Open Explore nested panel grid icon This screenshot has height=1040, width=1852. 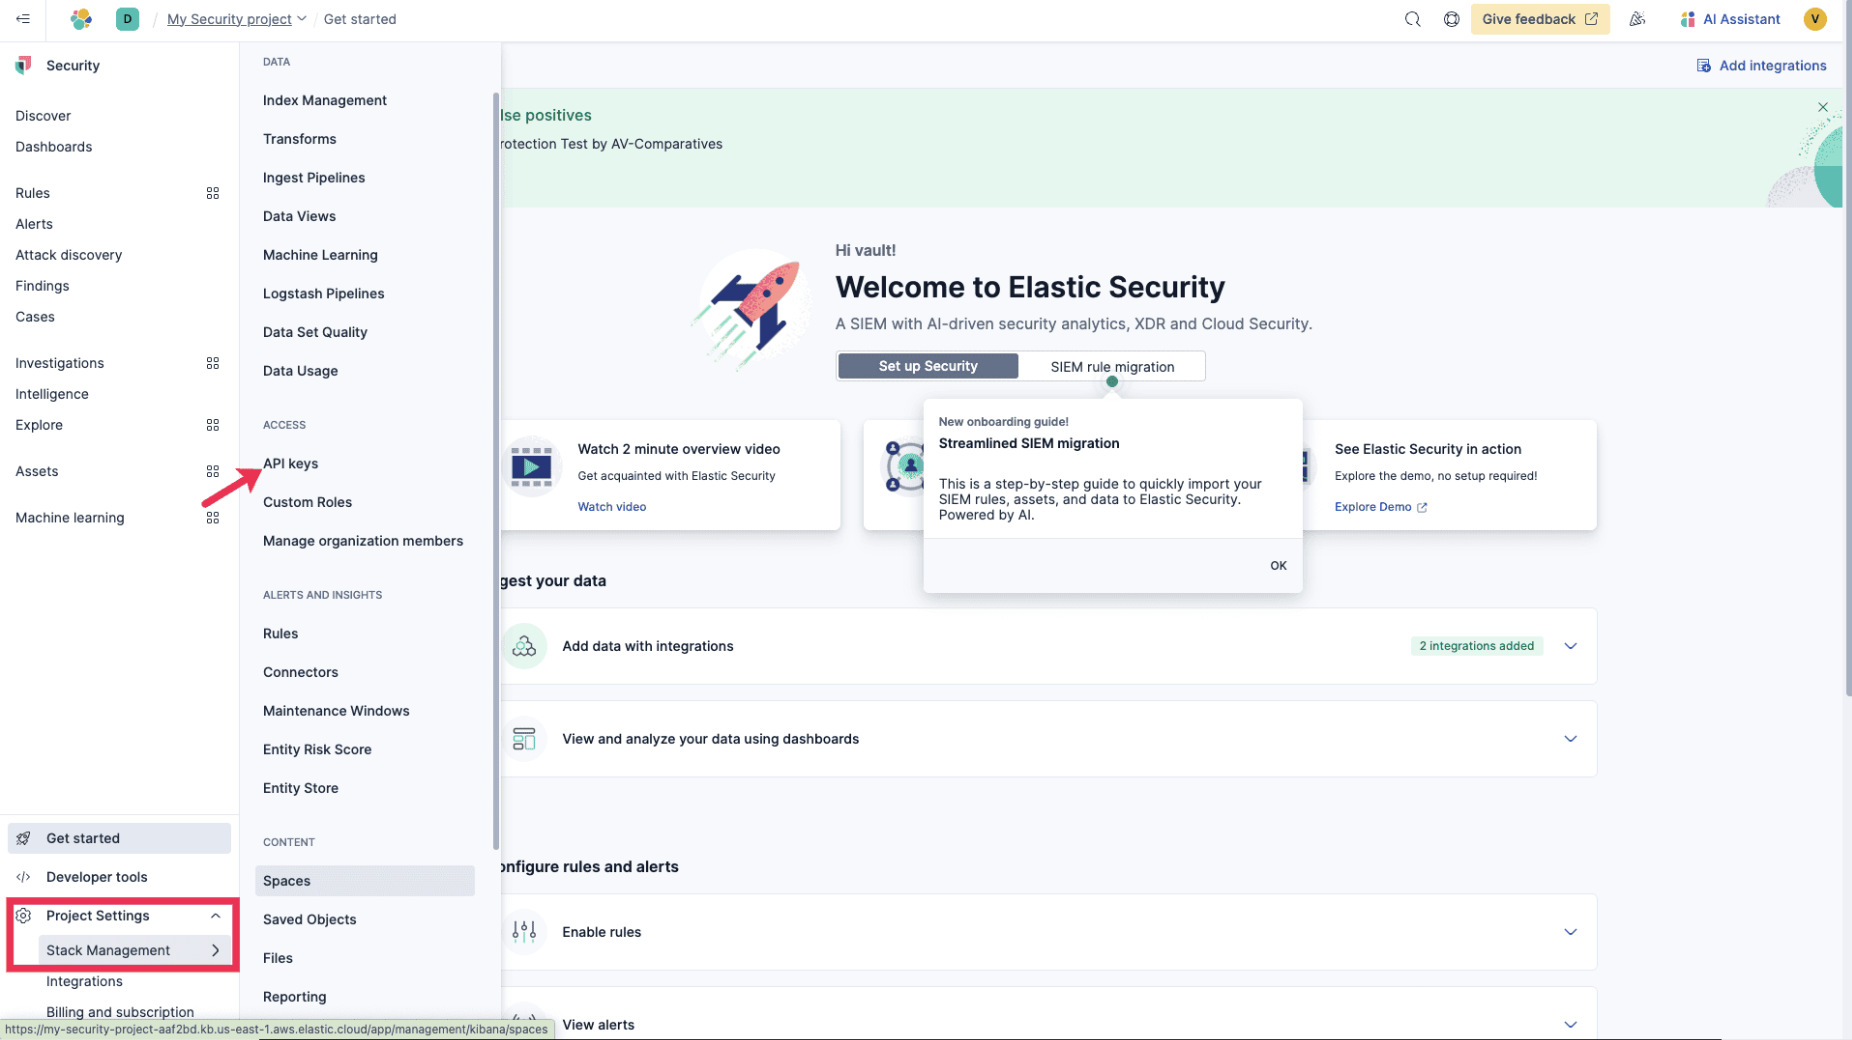(x=213, y=425)
